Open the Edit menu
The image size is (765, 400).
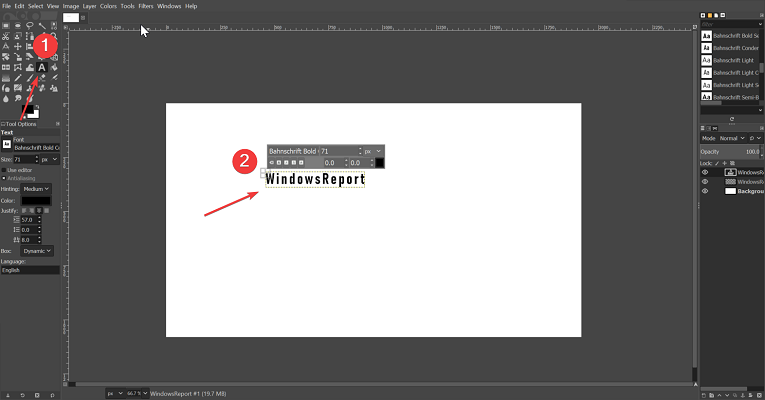tap(19, 6)
